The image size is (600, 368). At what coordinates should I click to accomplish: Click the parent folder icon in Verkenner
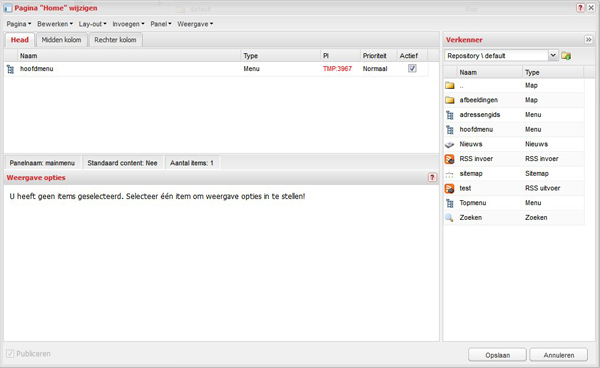450,85
